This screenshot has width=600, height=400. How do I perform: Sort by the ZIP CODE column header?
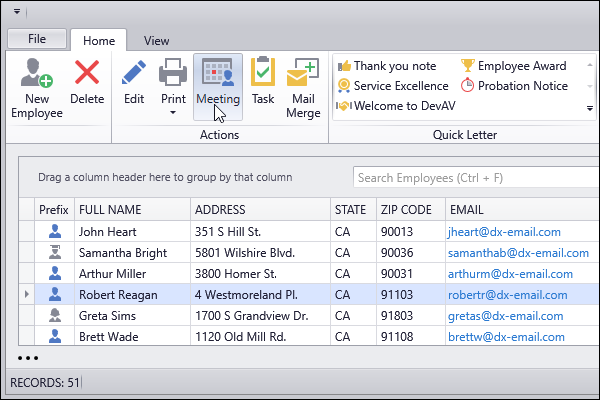[405, 210]
